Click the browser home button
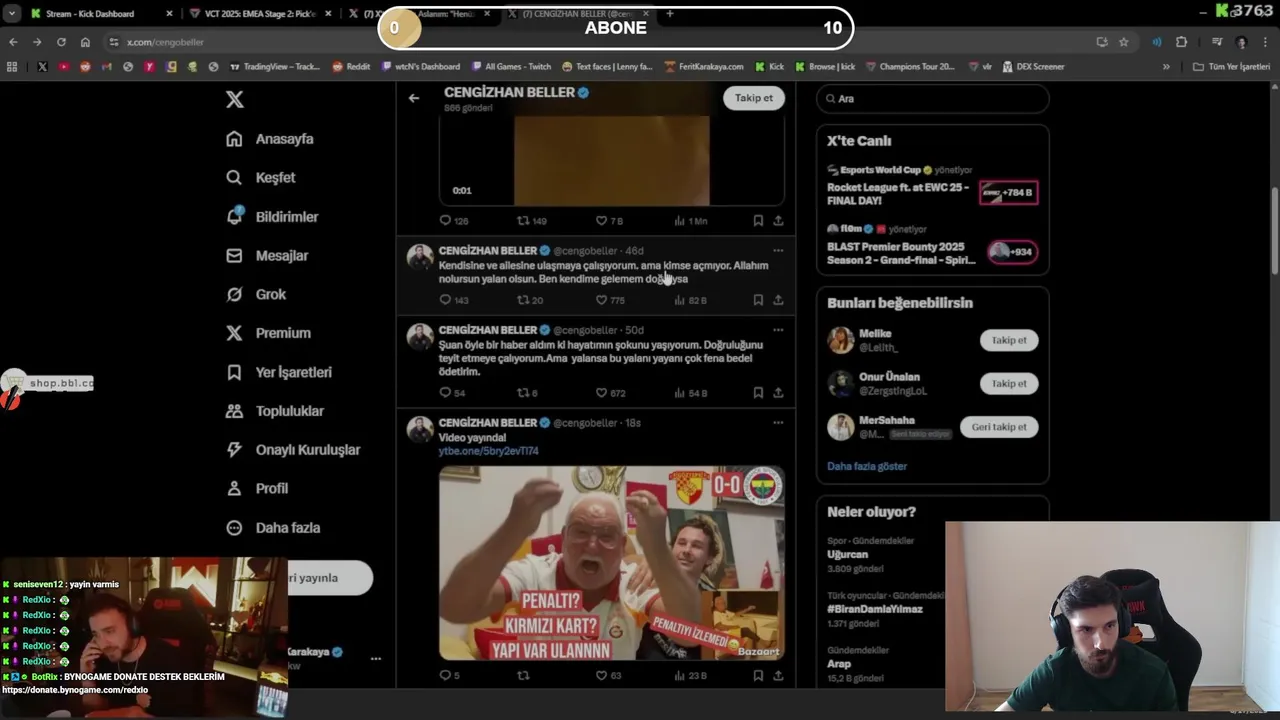 pyautogui.click(x=85, y=42)
